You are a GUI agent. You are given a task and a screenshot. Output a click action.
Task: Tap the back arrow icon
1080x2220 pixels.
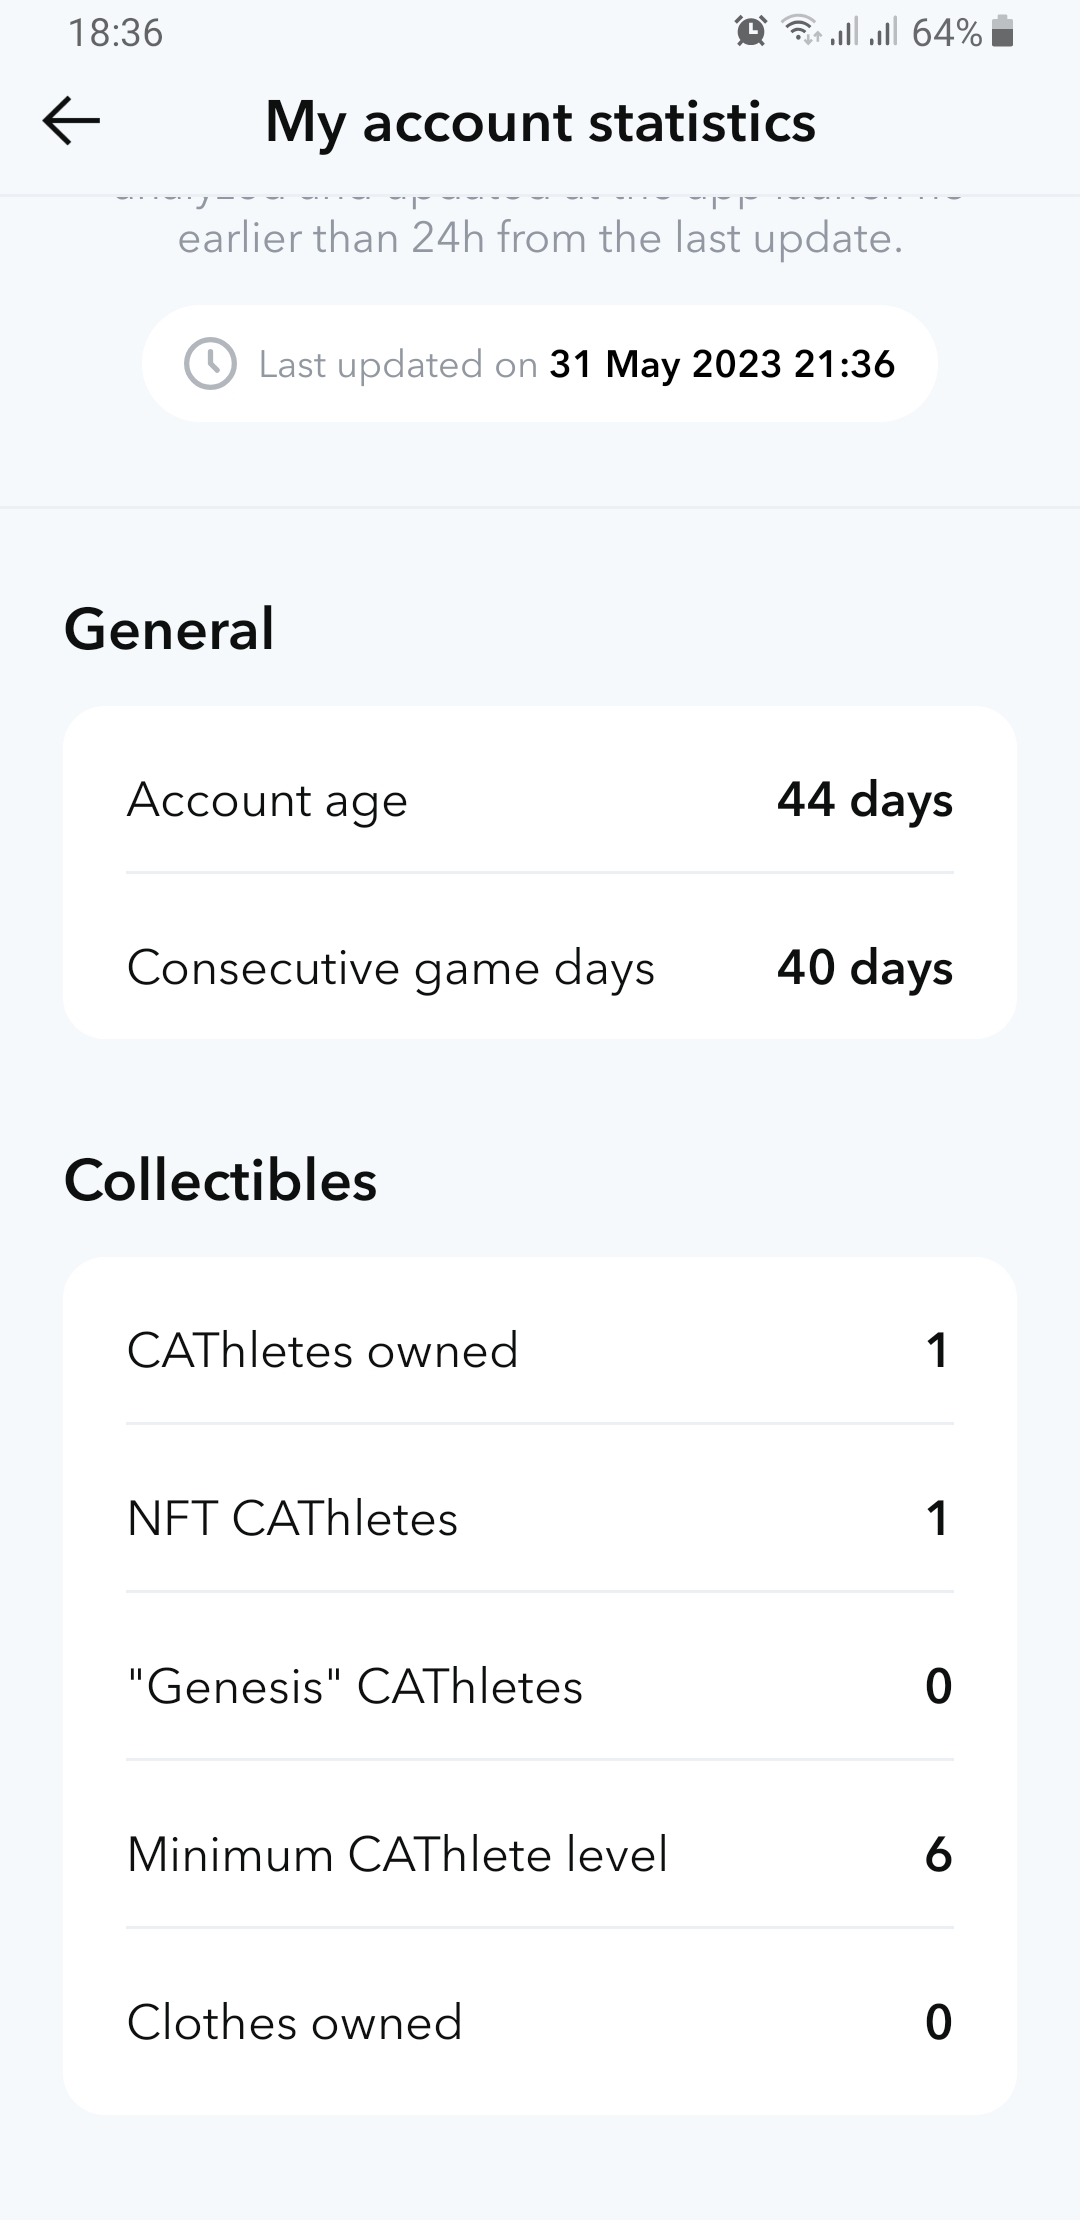click(71, 121)
